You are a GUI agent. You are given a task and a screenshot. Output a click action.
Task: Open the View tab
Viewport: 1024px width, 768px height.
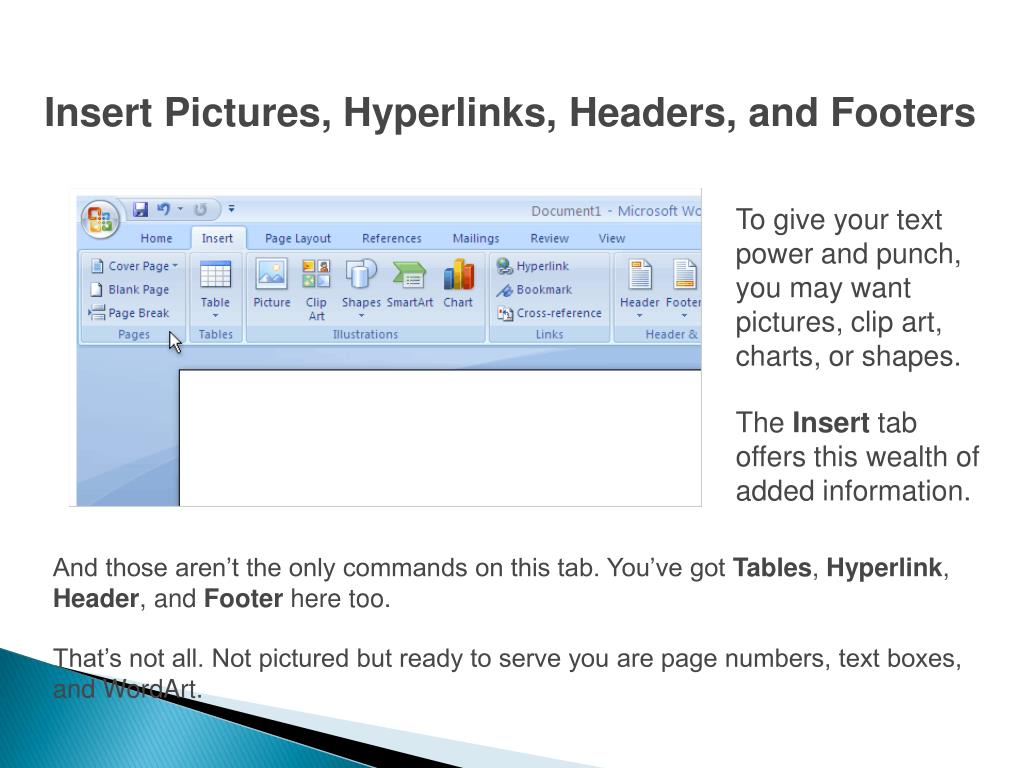click(612, 238)
